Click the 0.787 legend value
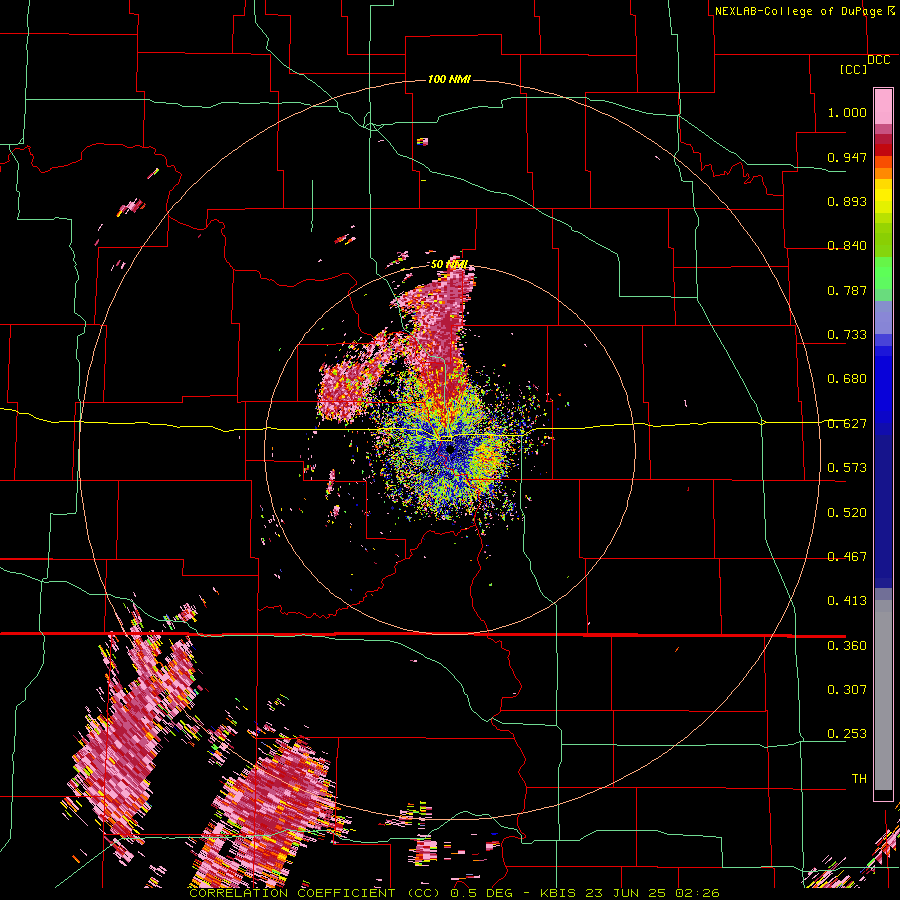The image size is (900, 900). [x=847, y=290]
